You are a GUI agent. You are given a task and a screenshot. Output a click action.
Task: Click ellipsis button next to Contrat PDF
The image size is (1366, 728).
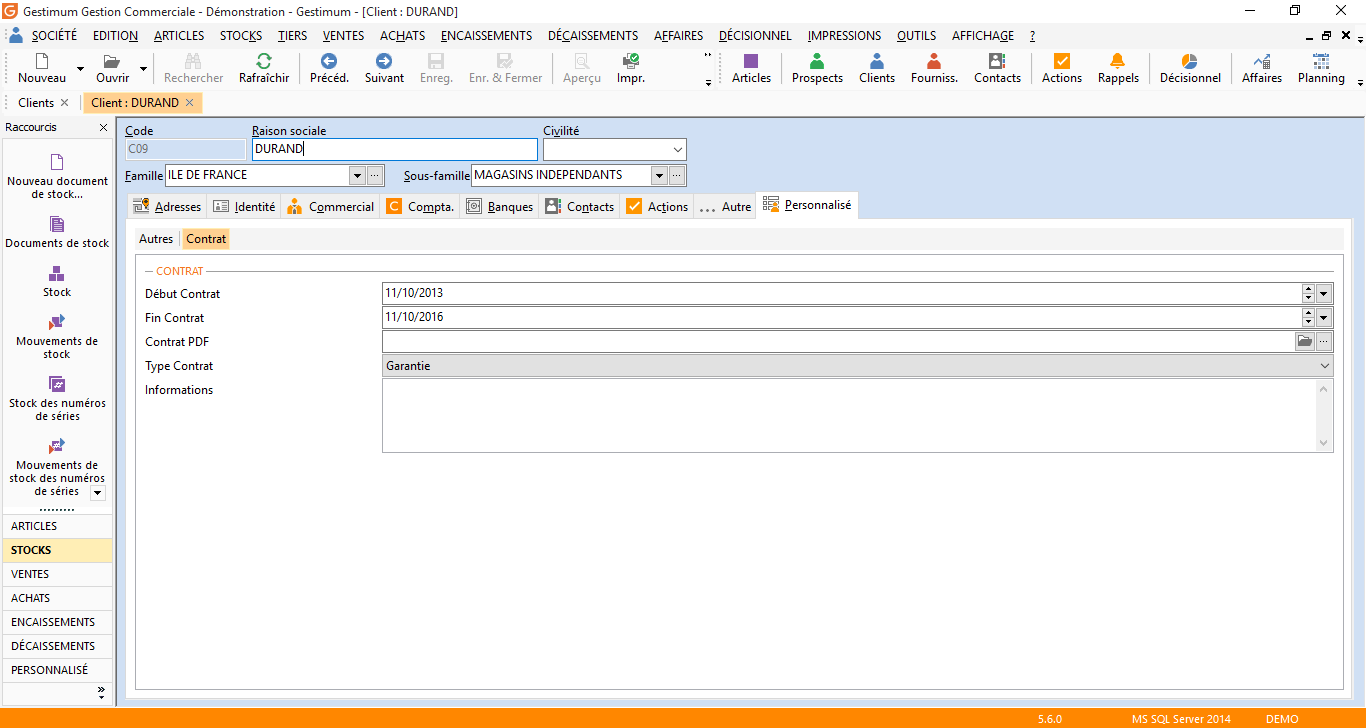(x=1324, y=342)
